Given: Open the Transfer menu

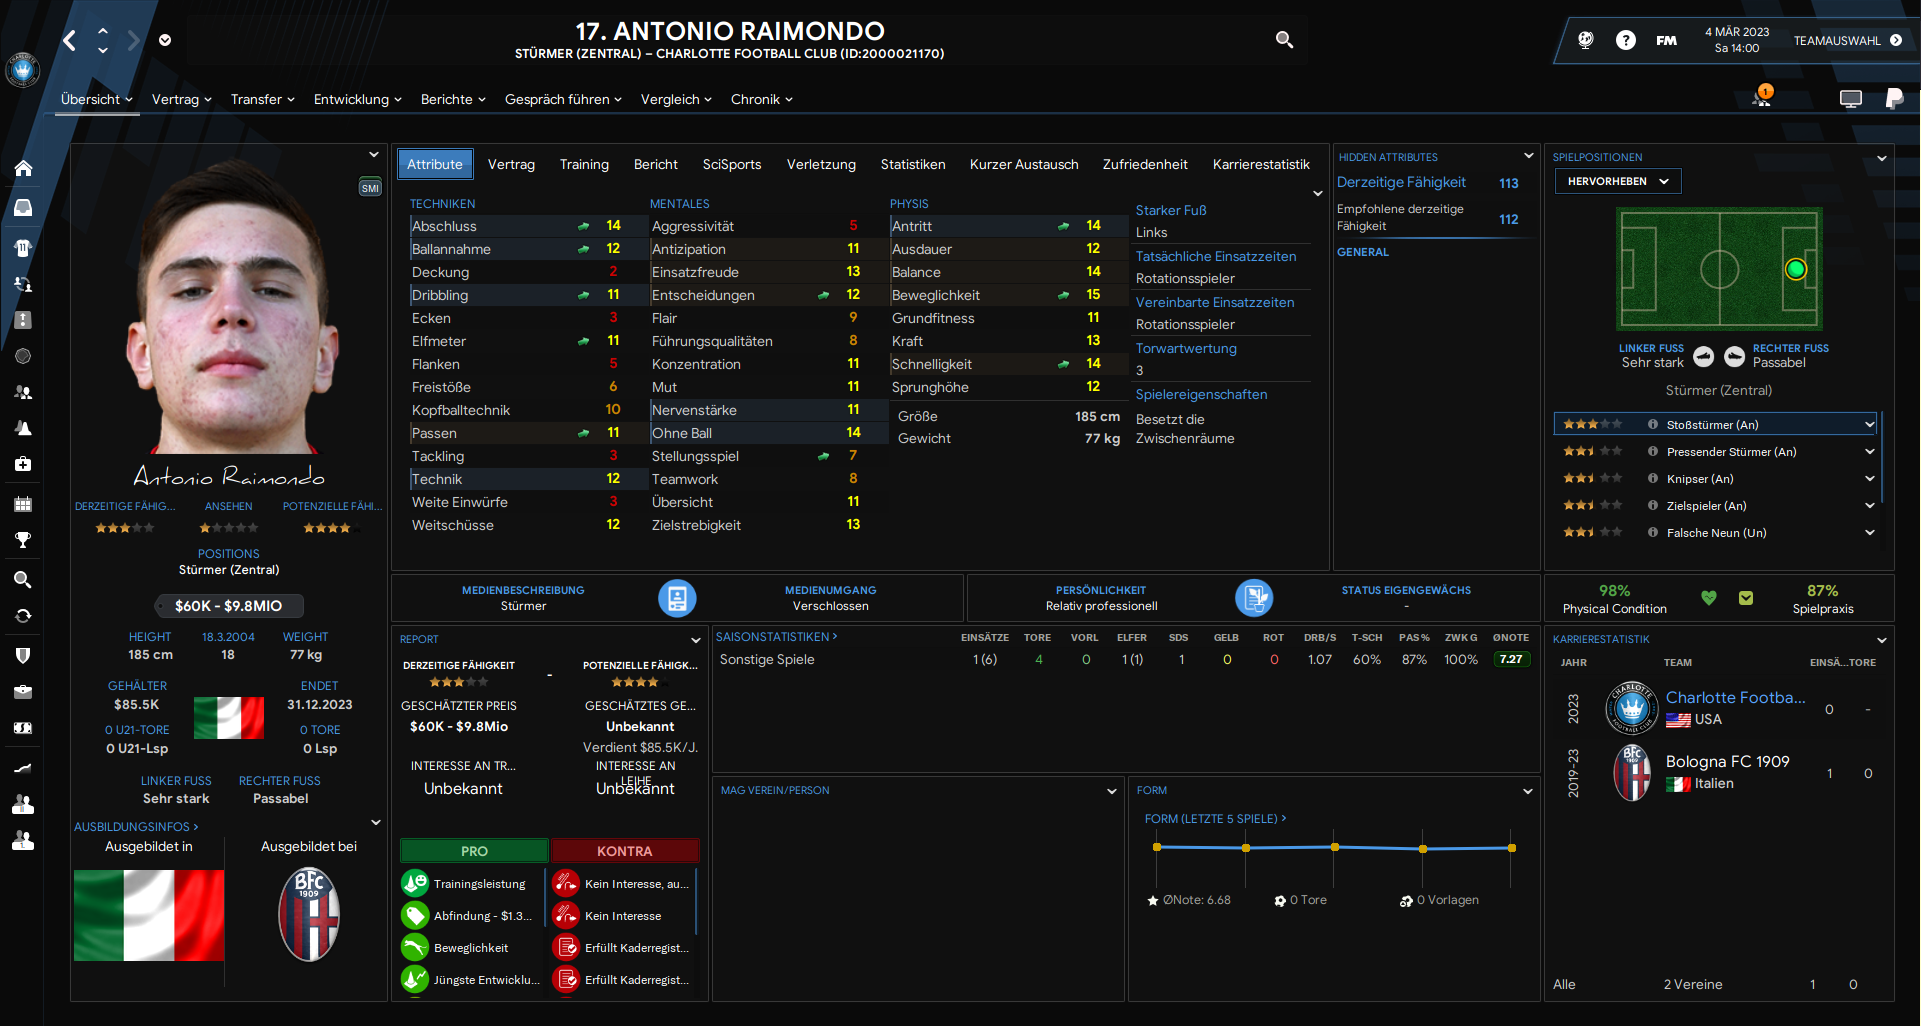Looking at the screenshot, I should [263, 99].
